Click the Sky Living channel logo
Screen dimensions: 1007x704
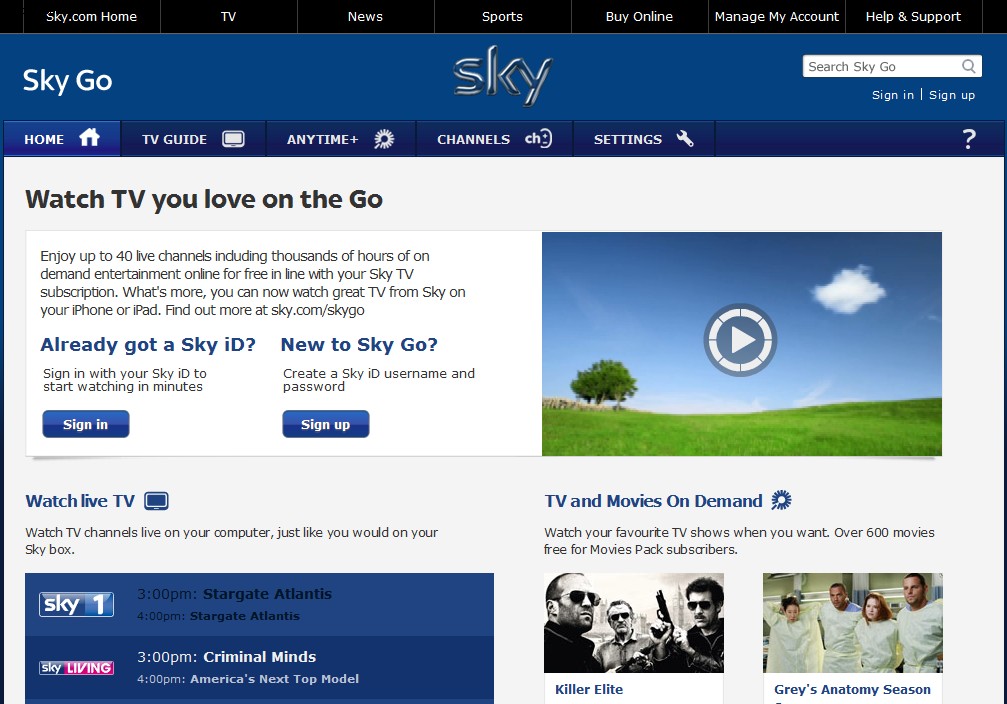[x=76, y=668]
